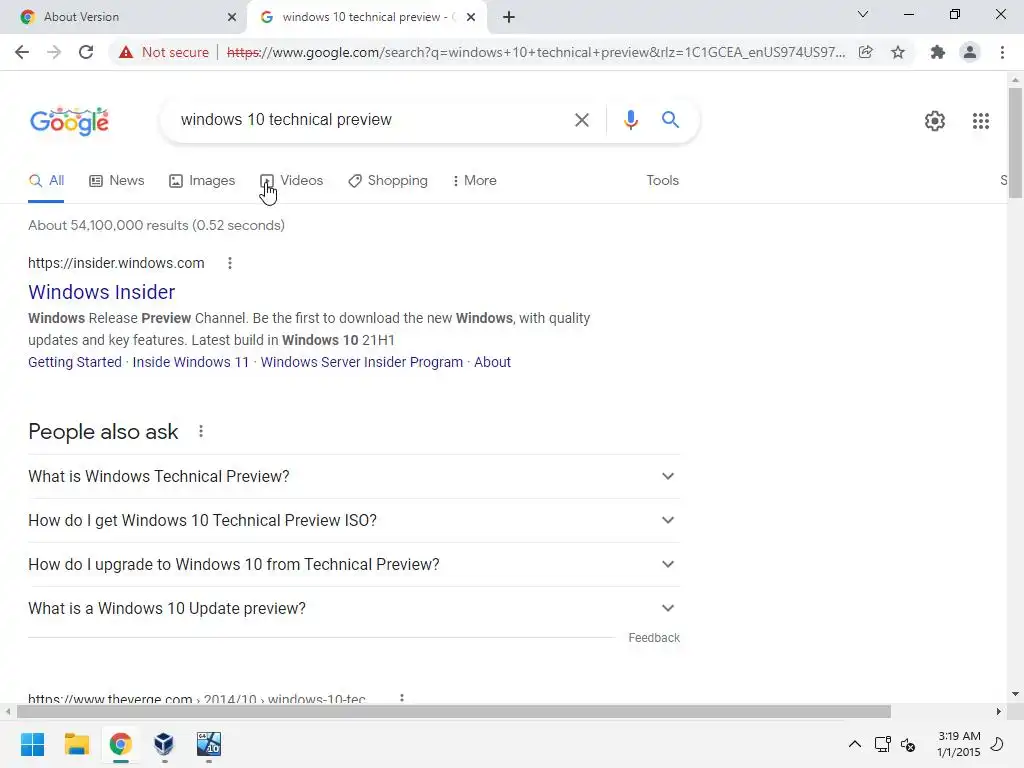Image resolution: width=1024 pixels, height=768 pixels.
Task: Switch to Videos results
Action: pyautogui.click(x=292, y=181)
